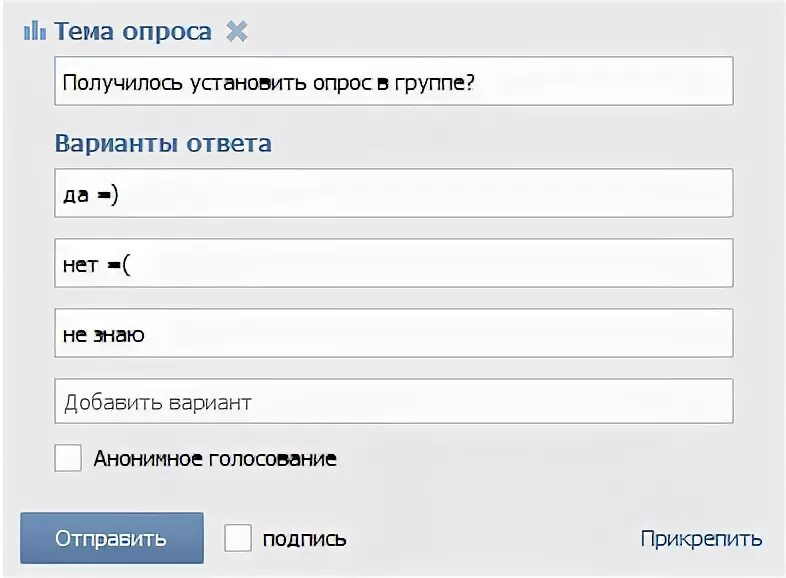Click the "Добавить вариант" empty field
The width and height of the screenshot is (786, 578).
[394, 401]
